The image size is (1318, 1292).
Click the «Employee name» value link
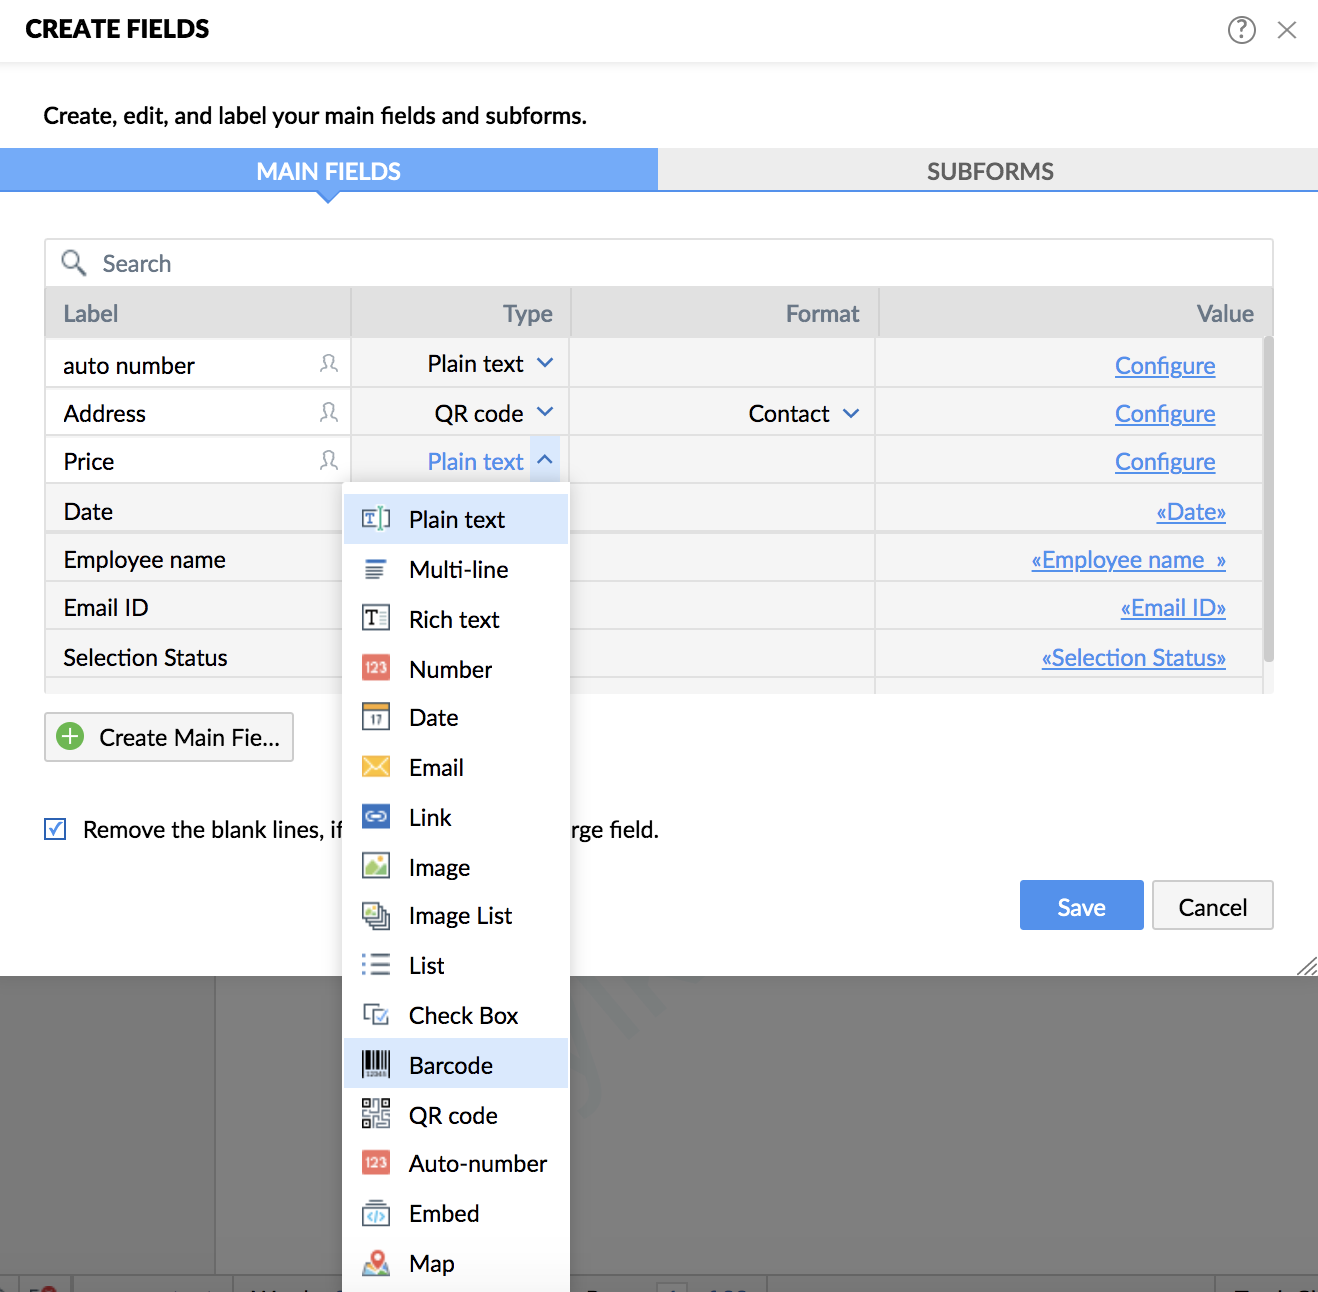(1129, 560)
